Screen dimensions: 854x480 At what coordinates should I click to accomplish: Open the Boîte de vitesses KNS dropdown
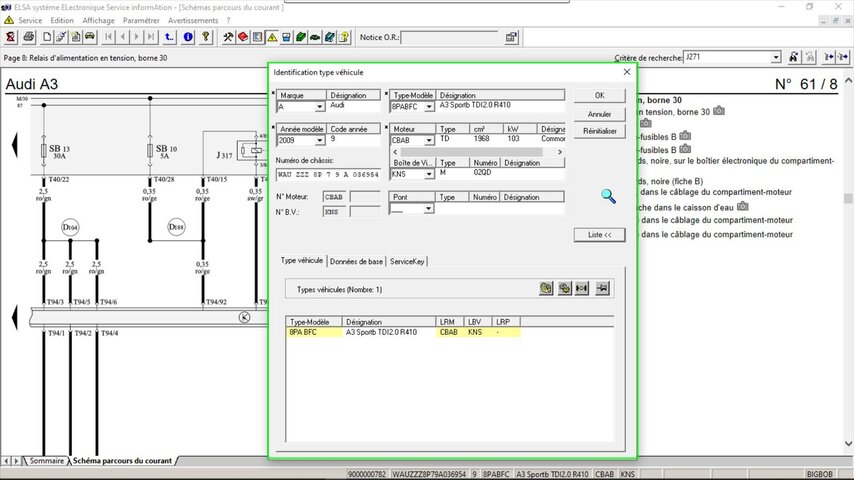pos(429,174)
